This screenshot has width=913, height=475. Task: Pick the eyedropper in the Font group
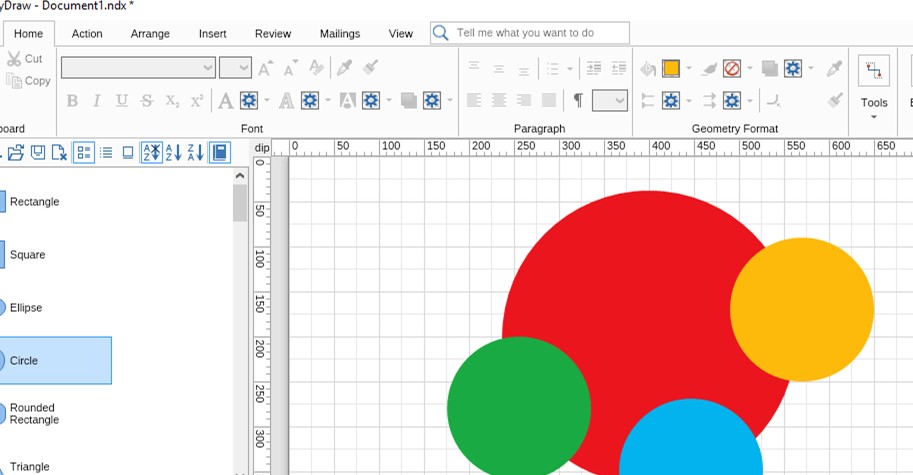coord(344,68)
